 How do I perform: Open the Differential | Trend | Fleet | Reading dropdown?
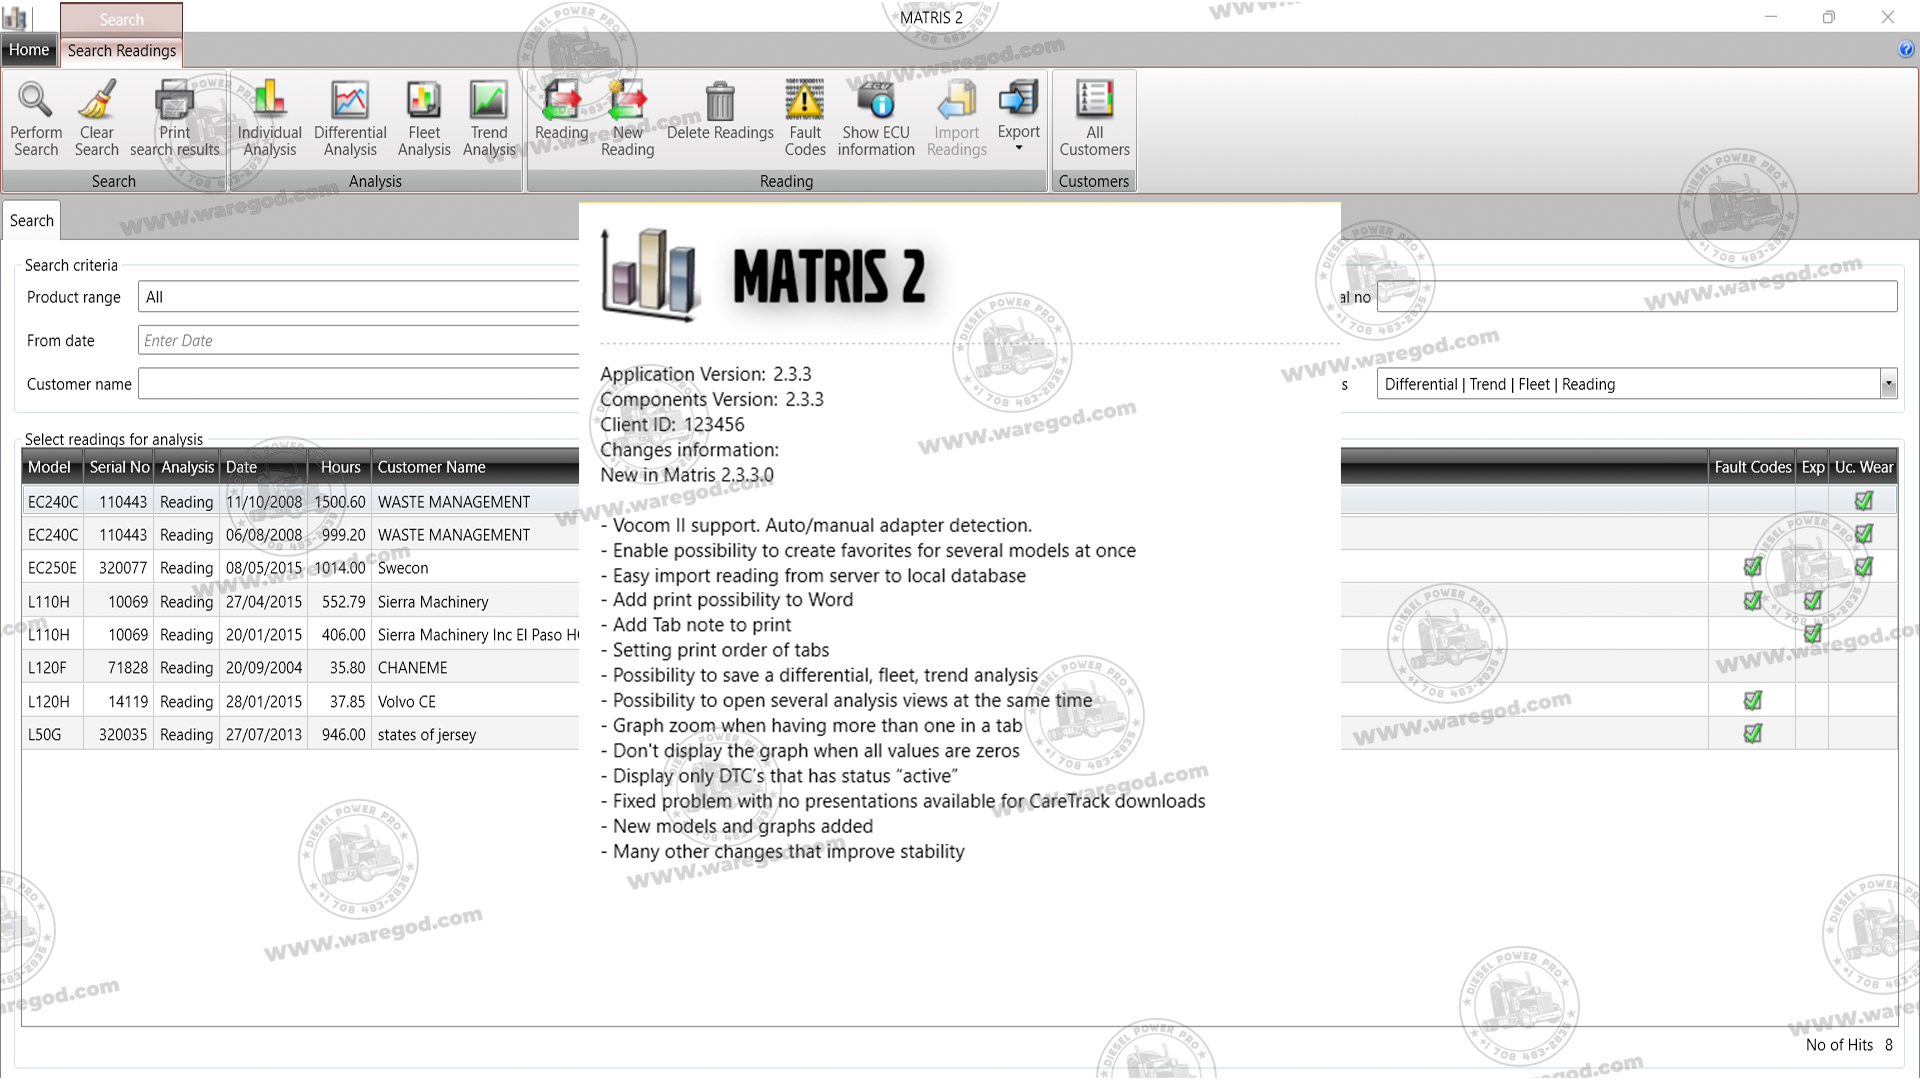1888,384
